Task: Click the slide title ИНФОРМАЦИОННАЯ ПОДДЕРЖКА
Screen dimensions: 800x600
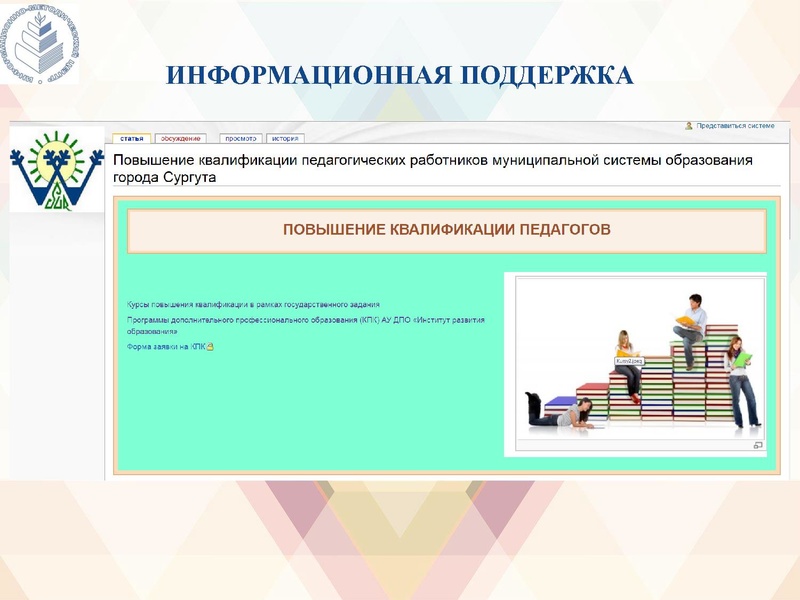Action: pos(400,70)
